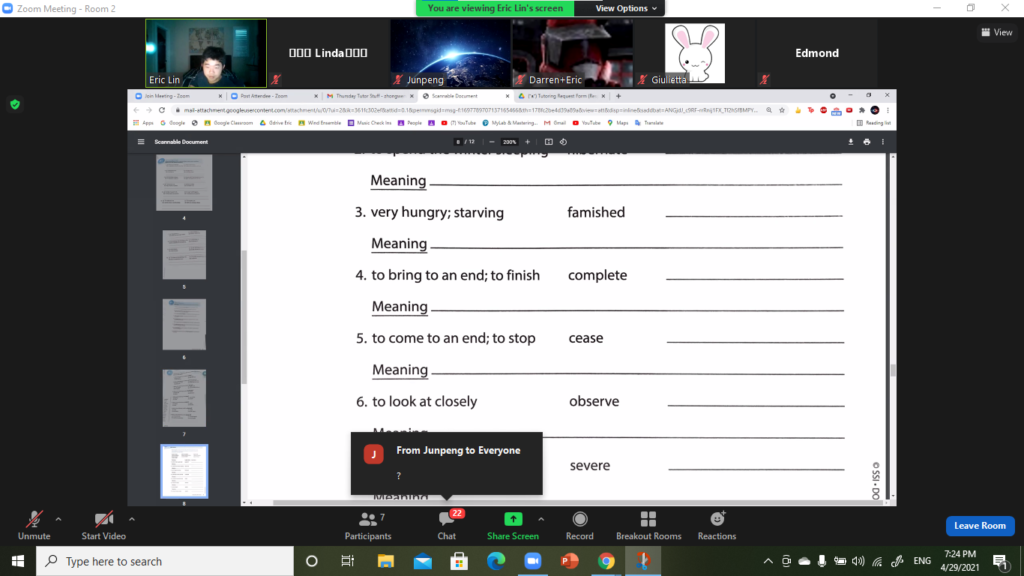Screen dimensions: 1024x576
Task: Check the green encryption shield icon
Action: click(x=15, y=104)
